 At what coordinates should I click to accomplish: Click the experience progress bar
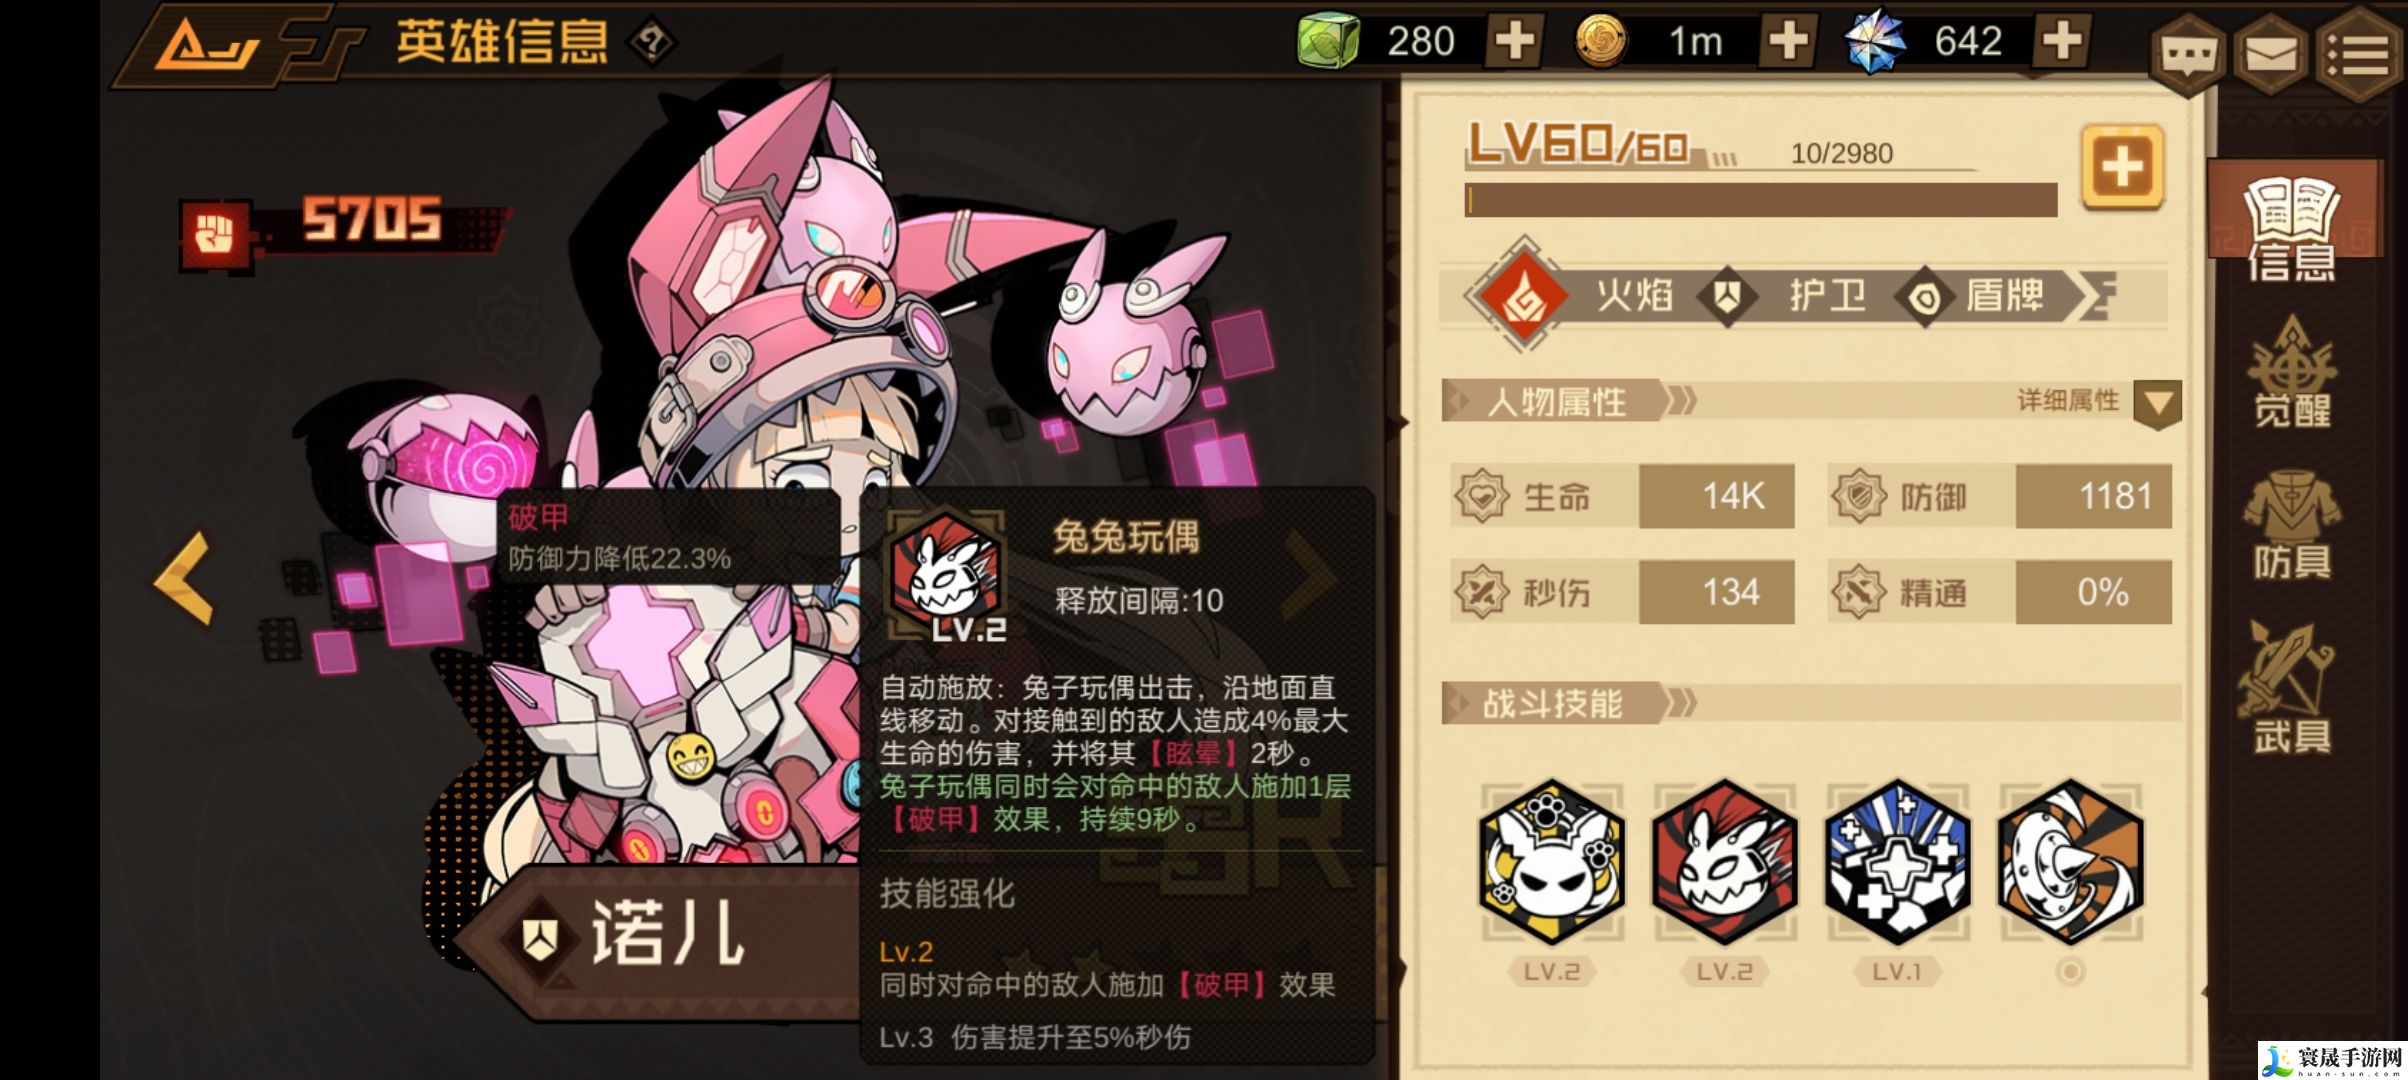[x=1761, y=200]
